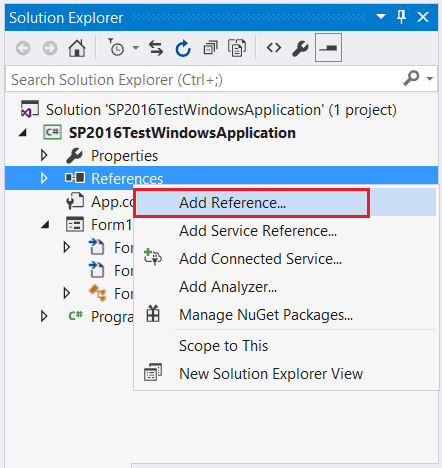Click the Properties wrench icon in the tree

[74, 156]
